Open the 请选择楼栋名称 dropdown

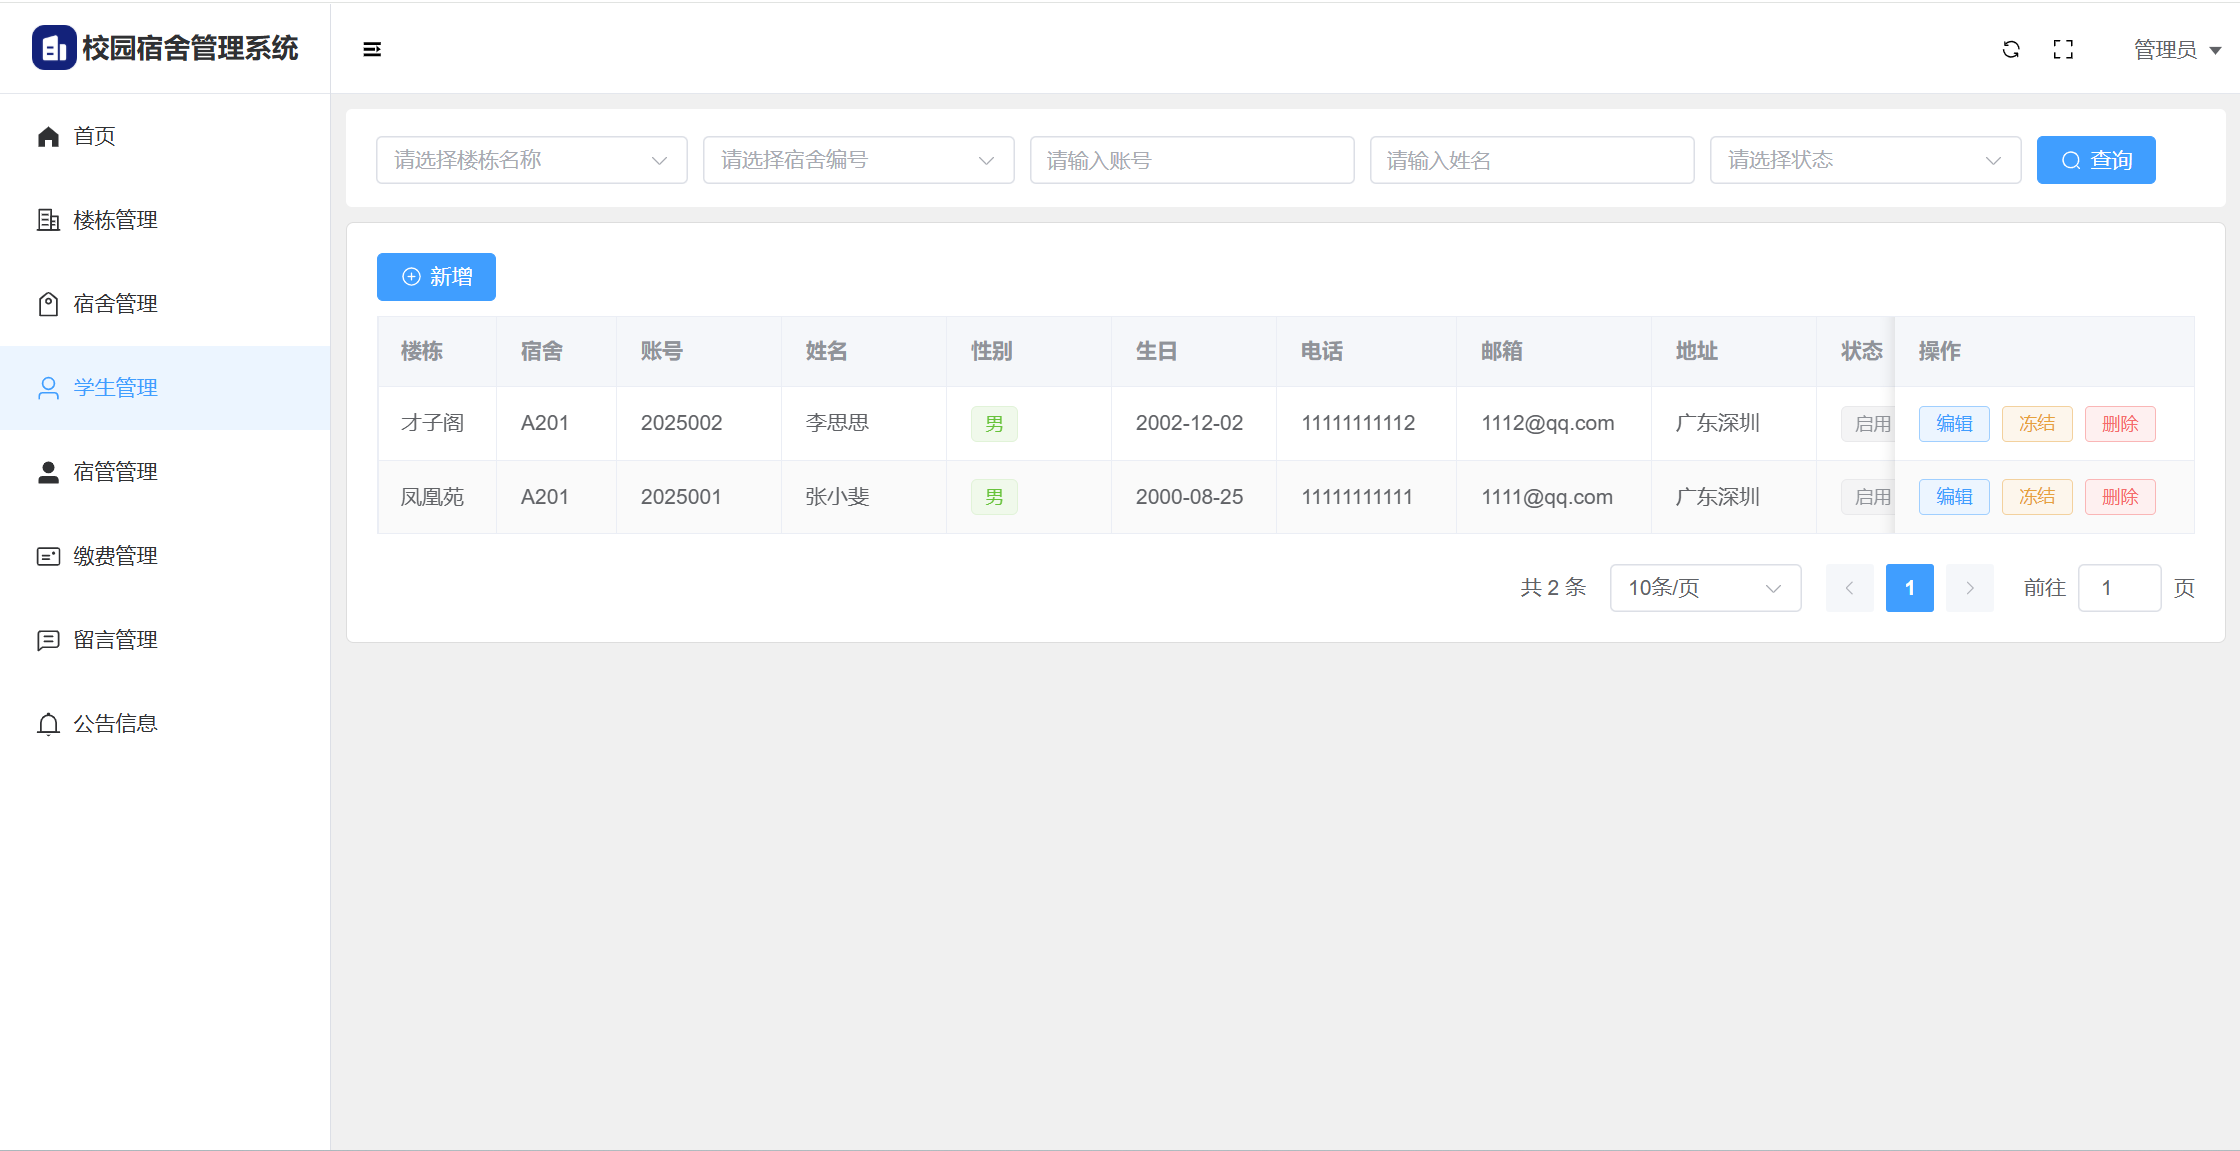point(531,160)
